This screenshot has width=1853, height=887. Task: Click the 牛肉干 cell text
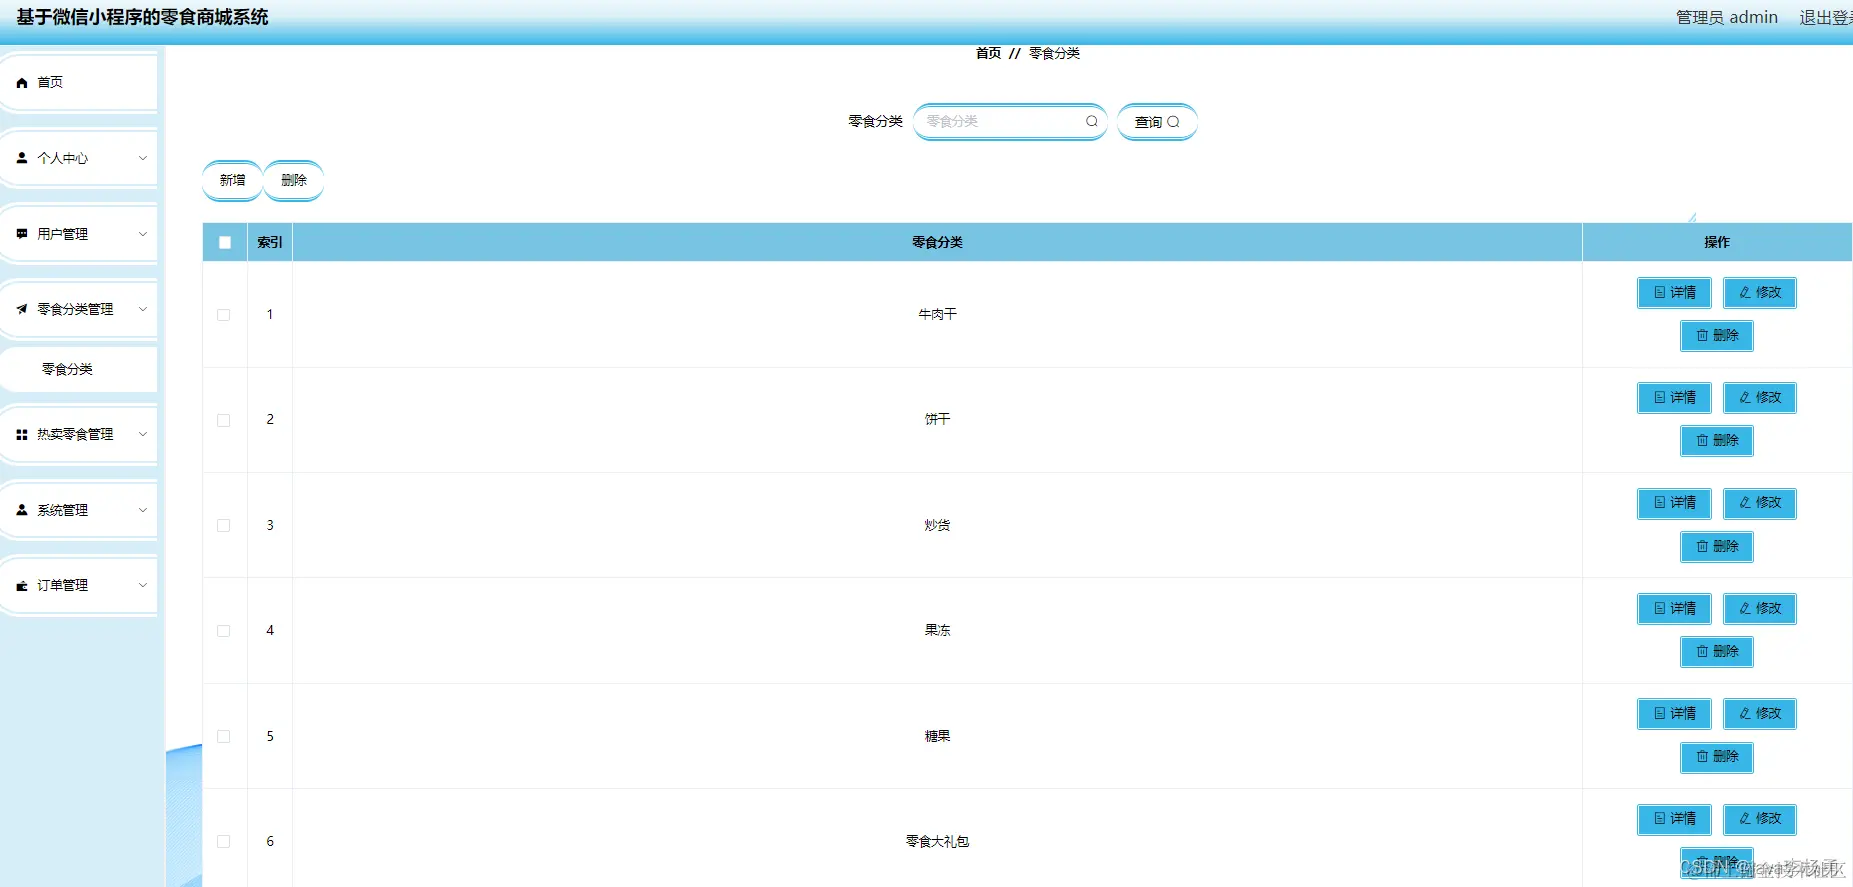[x=937, y=315]
